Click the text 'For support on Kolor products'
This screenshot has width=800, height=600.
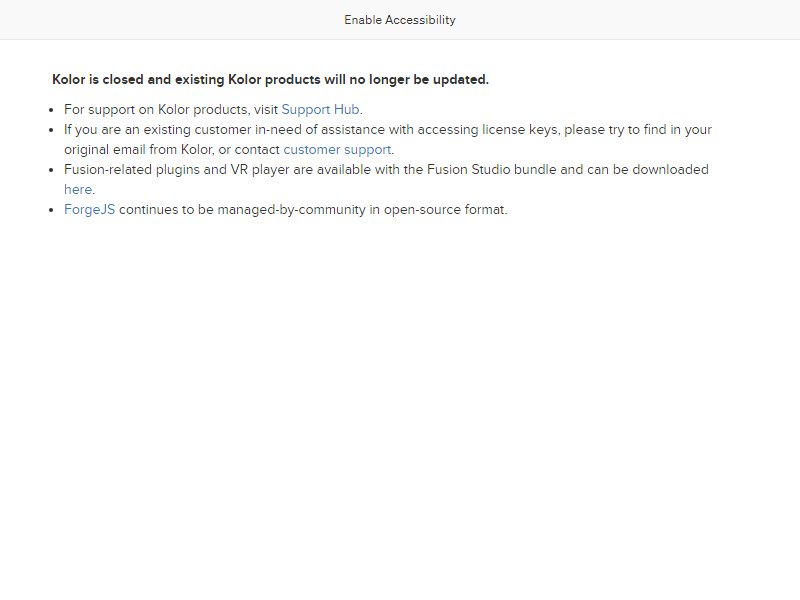tap(156, 110)
